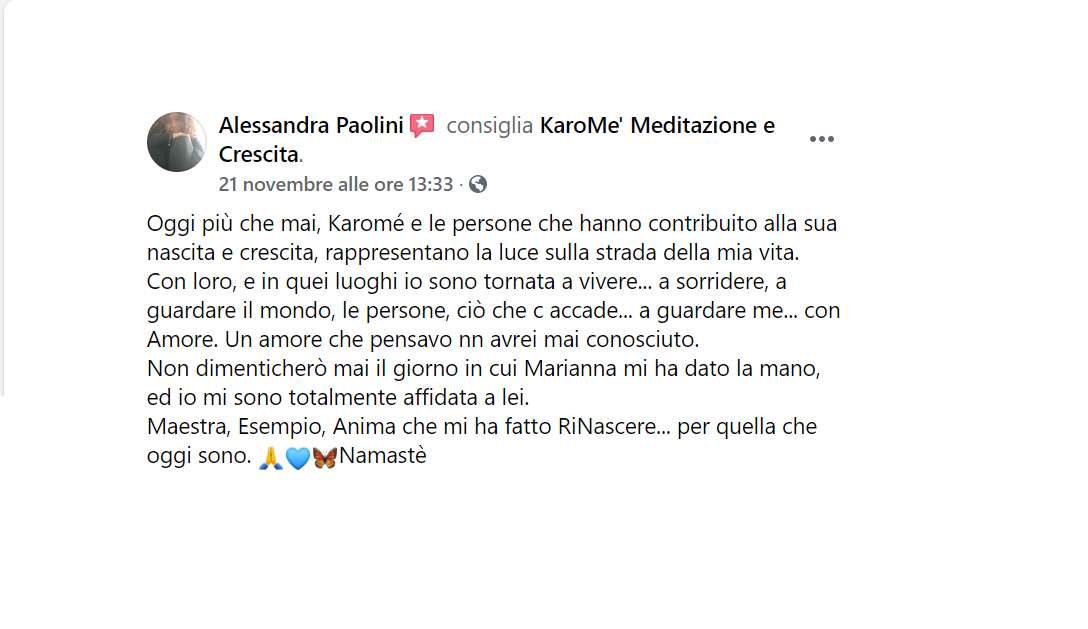Click the globe public audience icon
This screenshot has width=1088, height=629.
(x=477, y=184)
